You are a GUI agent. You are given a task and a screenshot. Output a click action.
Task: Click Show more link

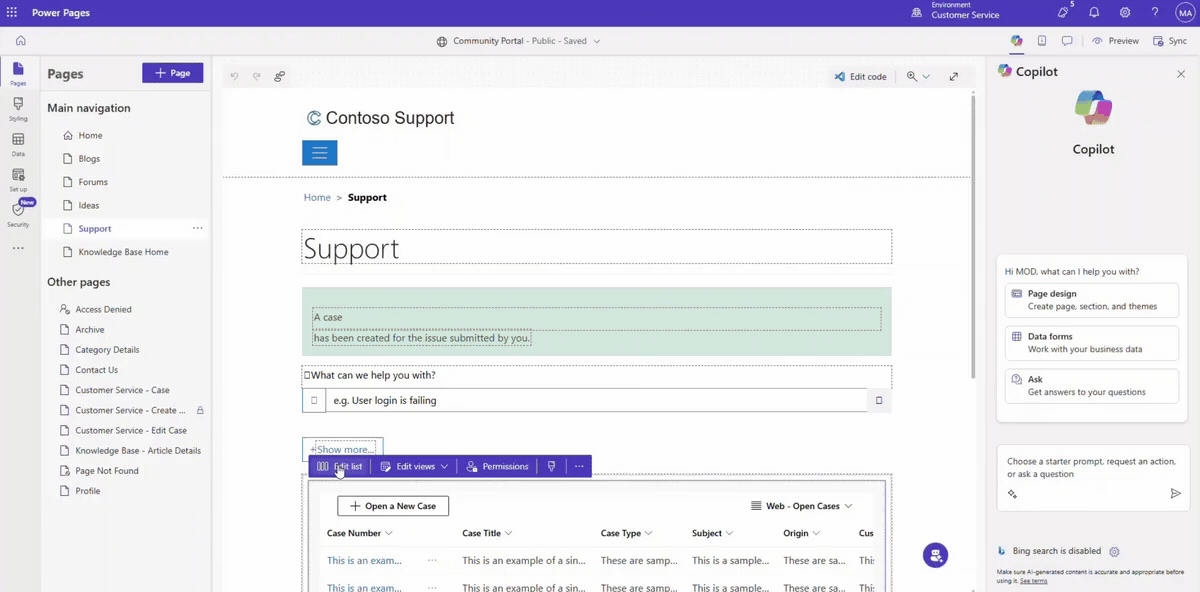343,449
